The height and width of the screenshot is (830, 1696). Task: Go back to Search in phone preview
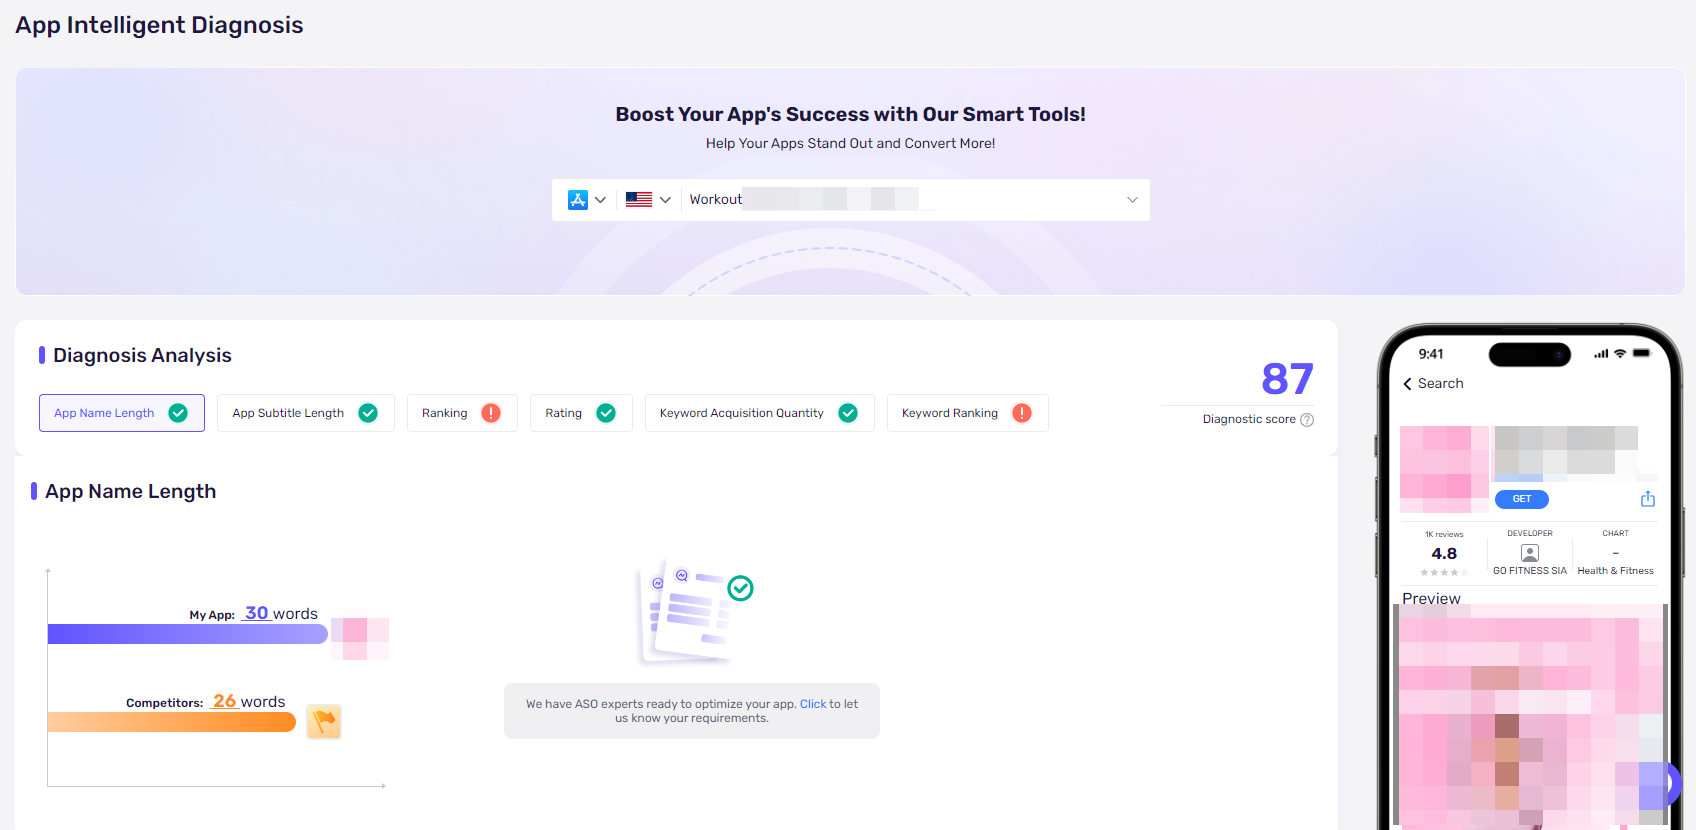pyautogui.click(x=1432, y=384)
